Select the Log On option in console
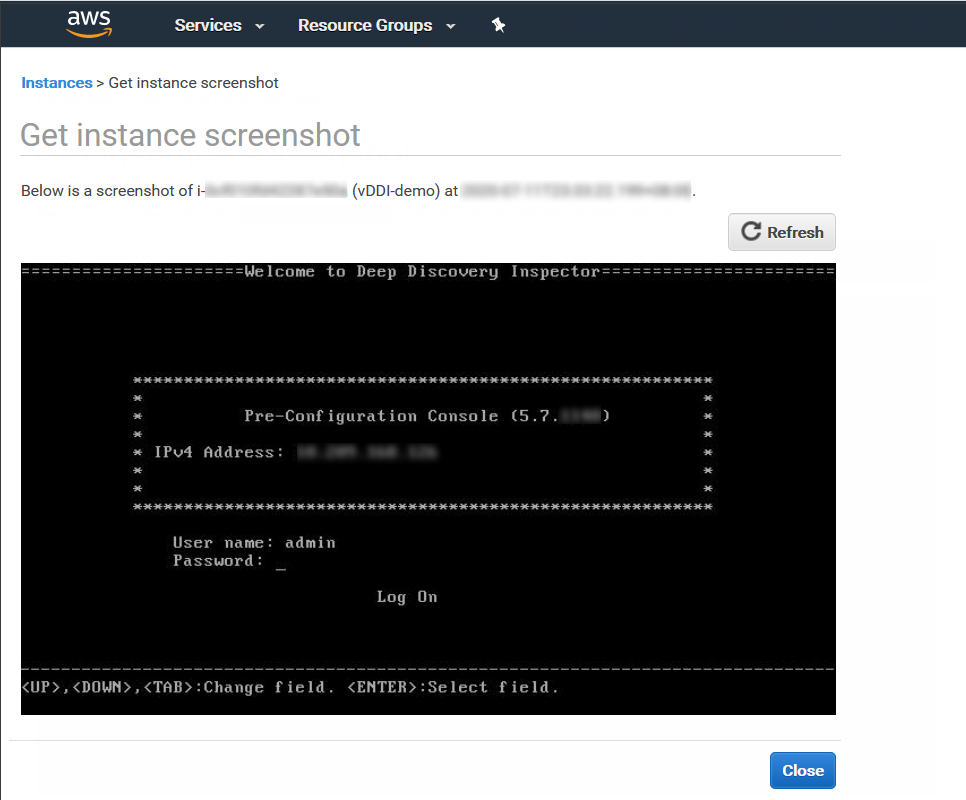 [x=406, y=596]
